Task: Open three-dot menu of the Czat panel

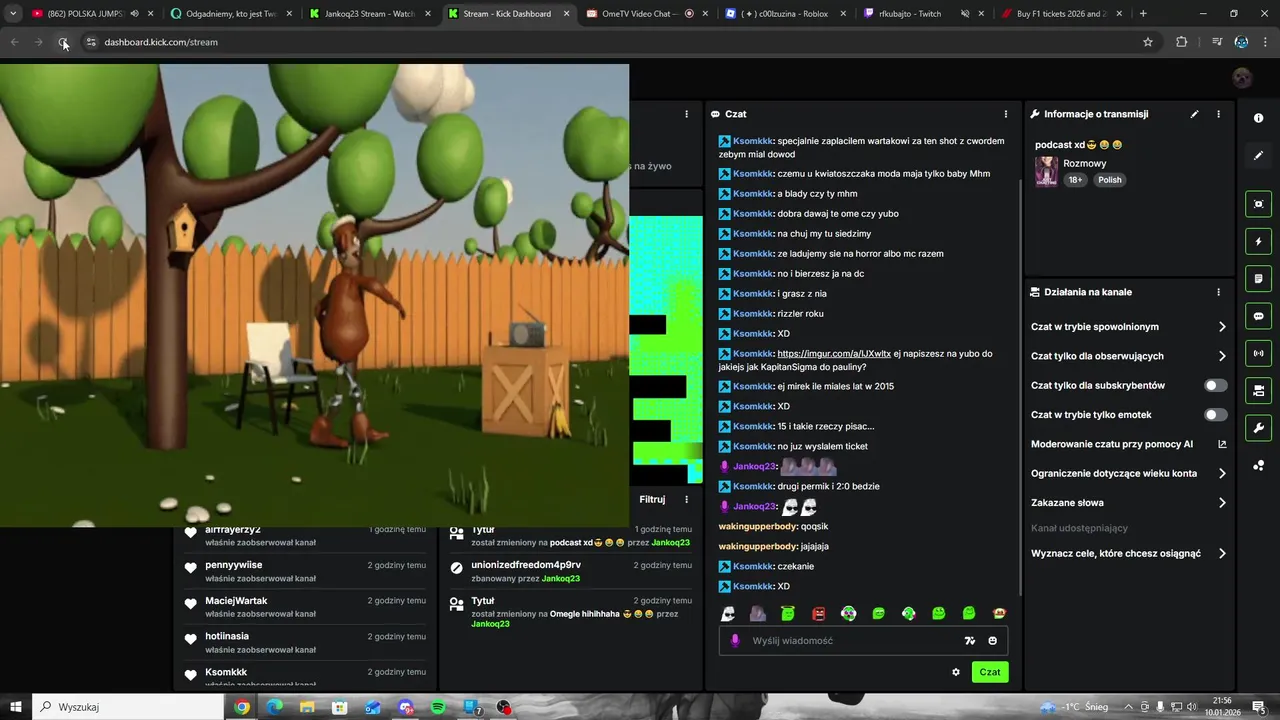Action: (x=1006, y=114)
